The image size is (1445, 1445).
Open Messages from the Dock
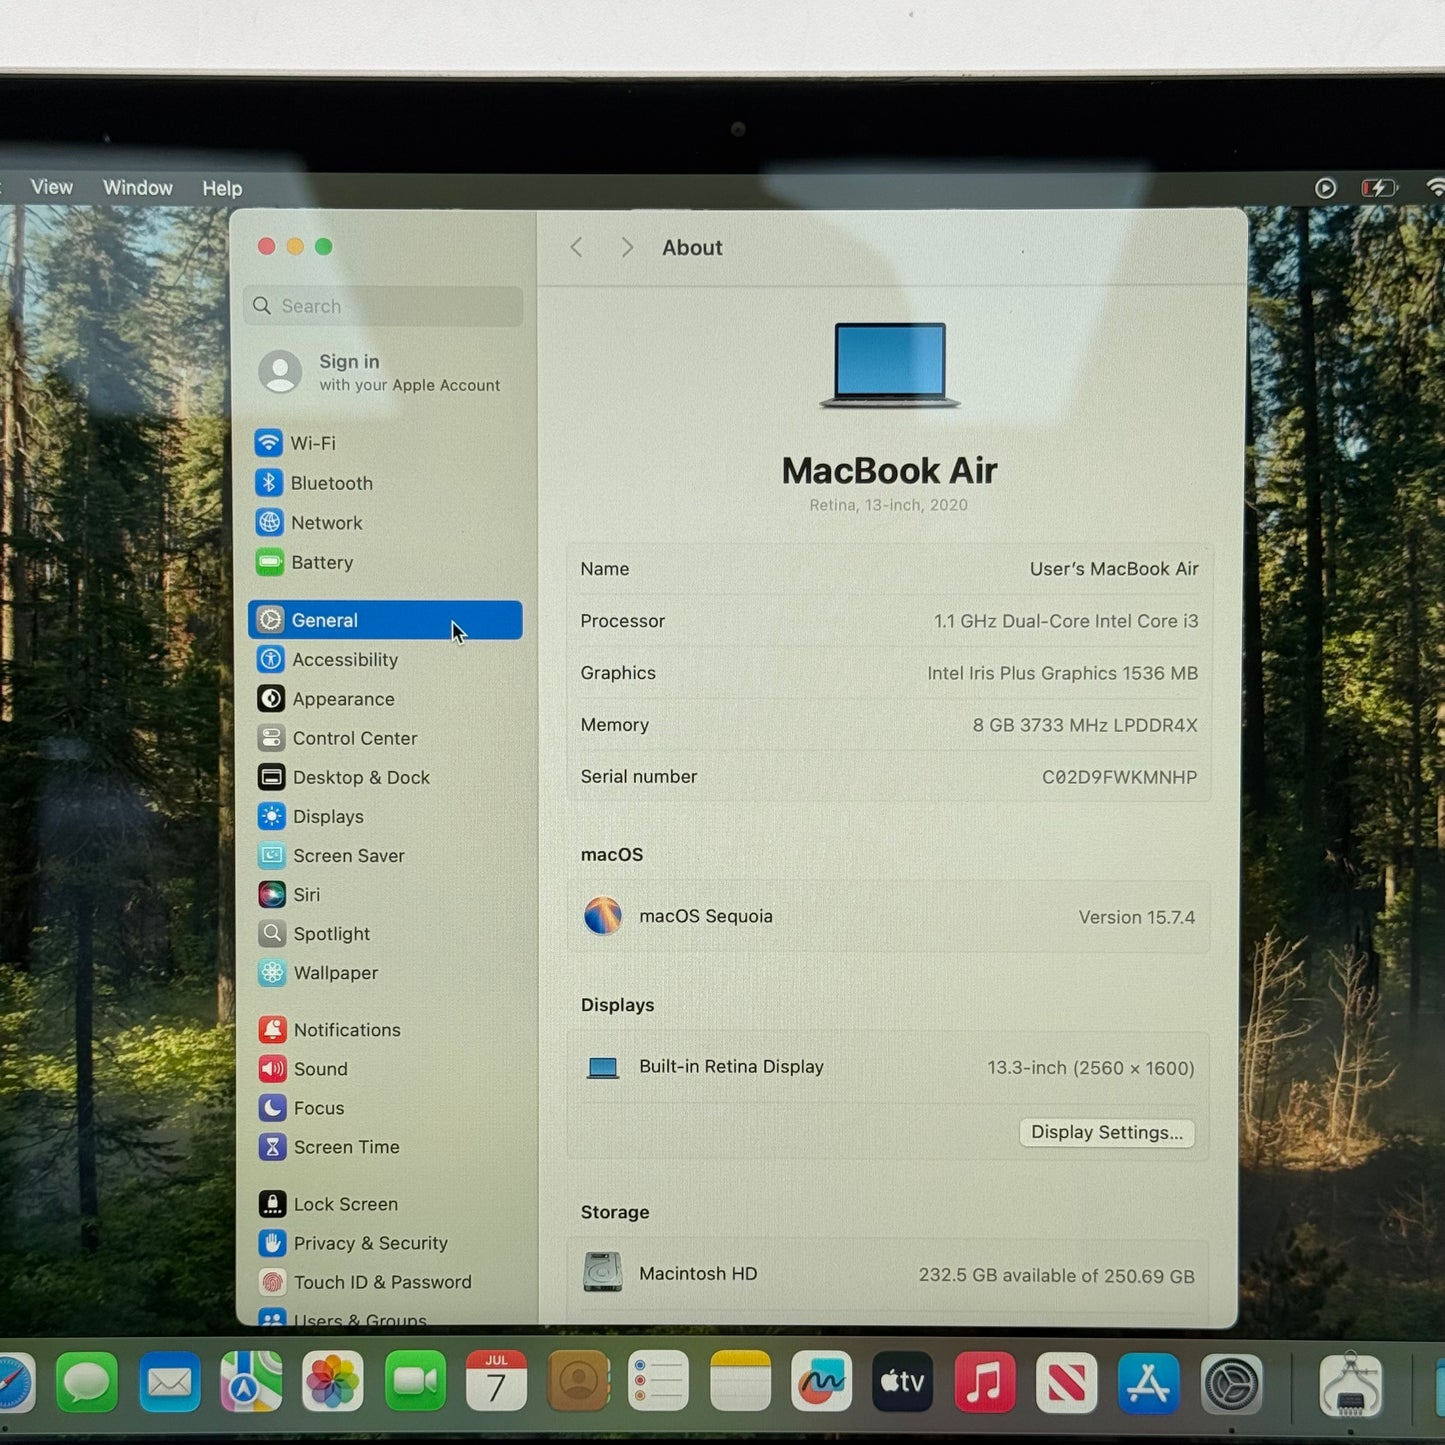(87, 1383)
